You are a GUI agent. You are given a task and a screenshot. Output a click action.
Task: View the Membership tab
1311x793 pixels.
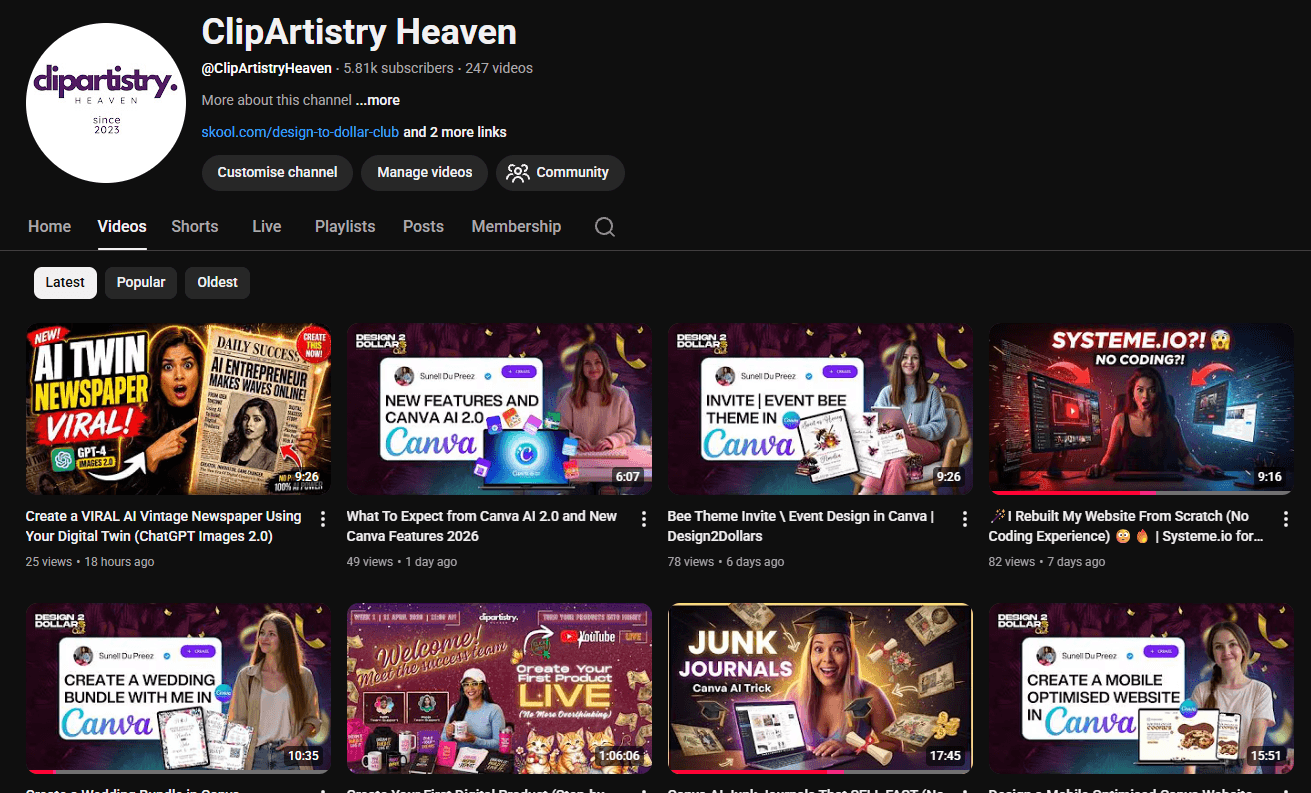tap(516, 227)
